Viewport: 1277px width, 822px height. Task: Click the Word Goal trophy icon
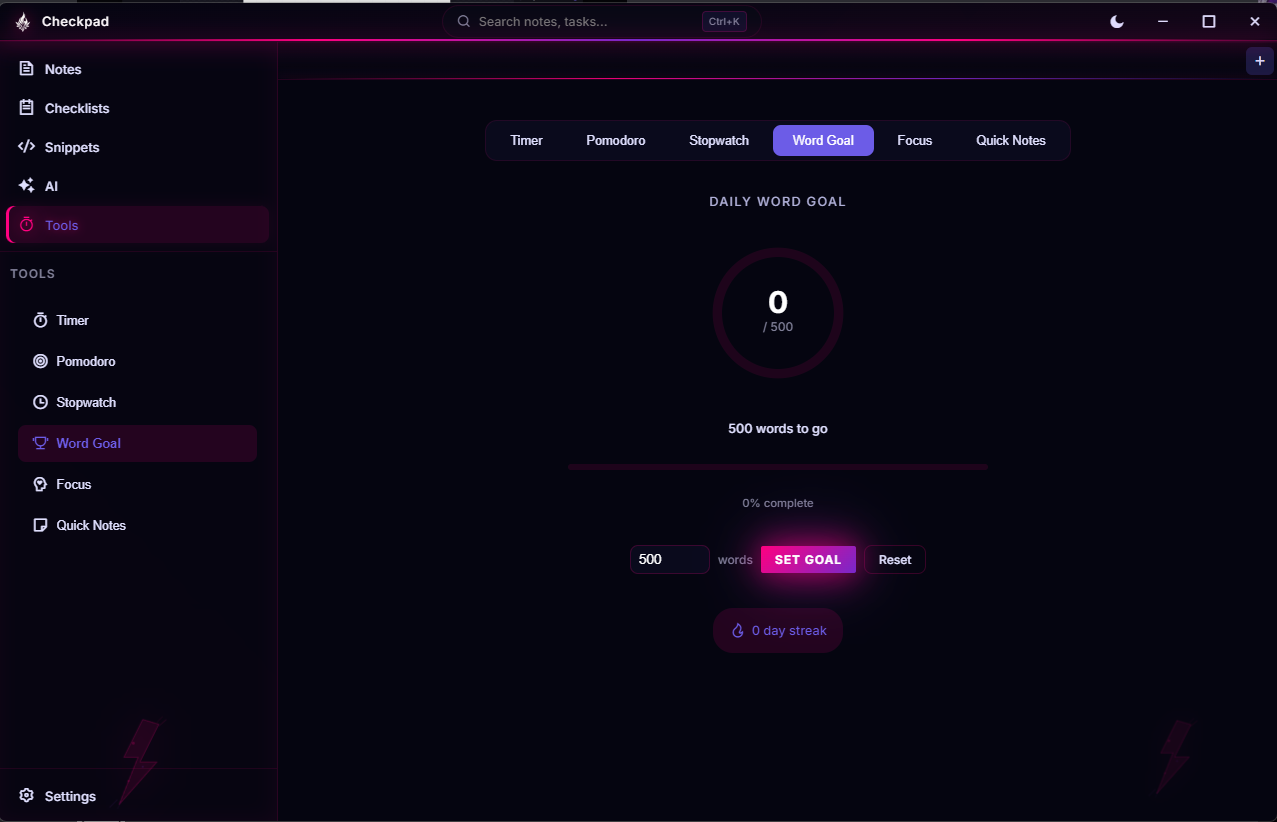(40, 443)
